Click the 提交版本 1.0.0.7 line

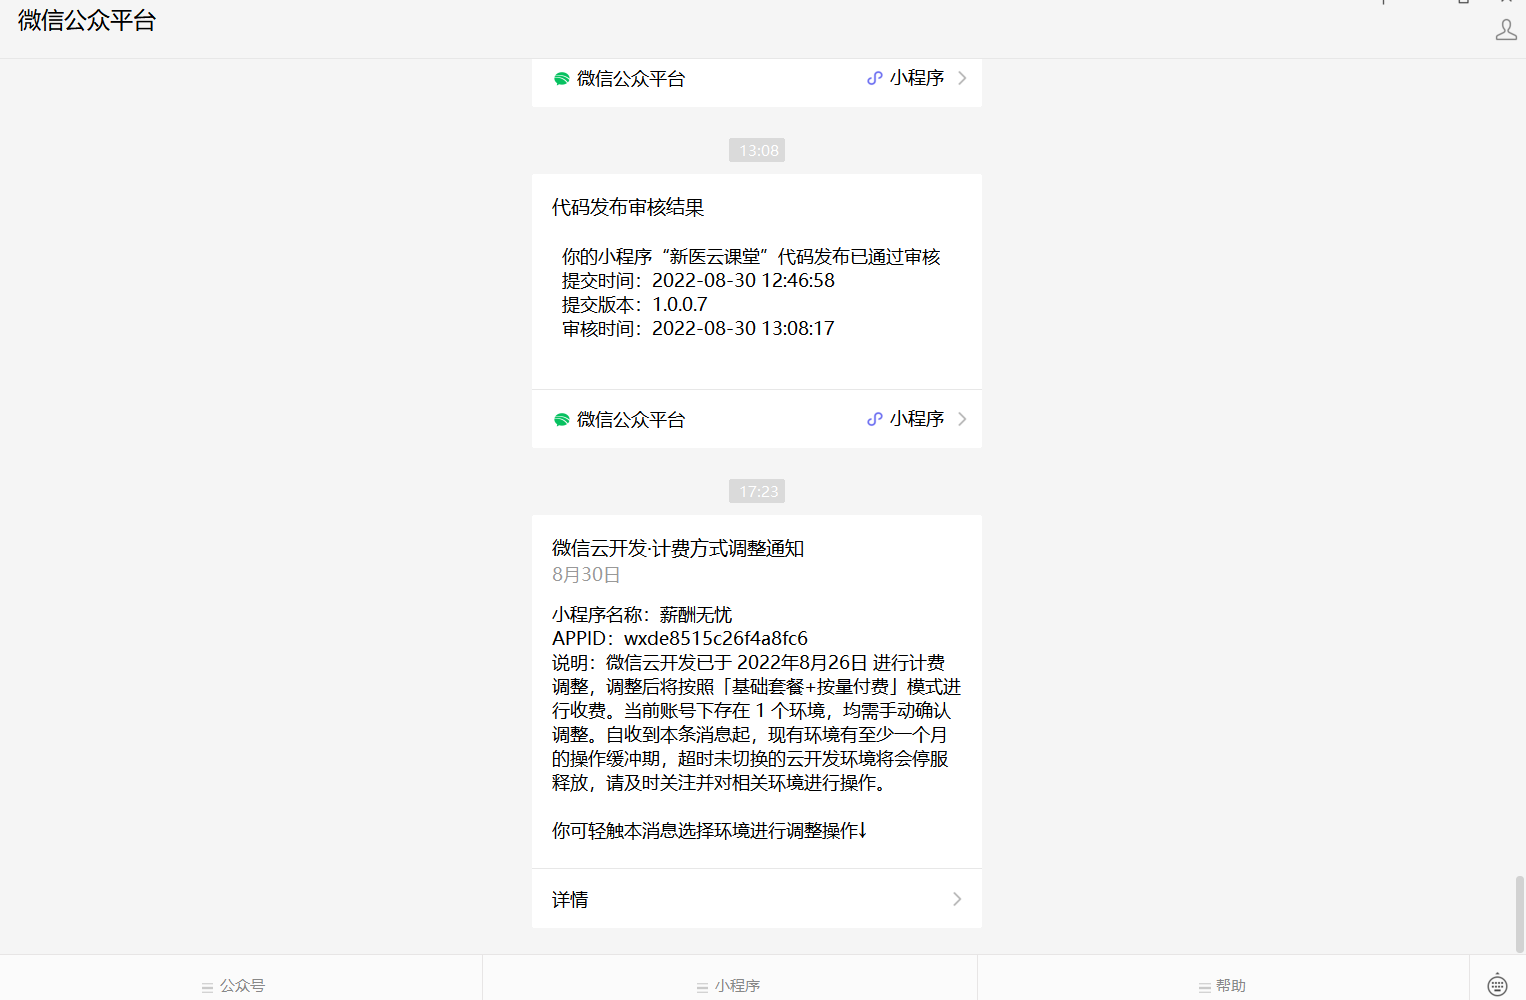pyautogui.click(x=634, y=304)
